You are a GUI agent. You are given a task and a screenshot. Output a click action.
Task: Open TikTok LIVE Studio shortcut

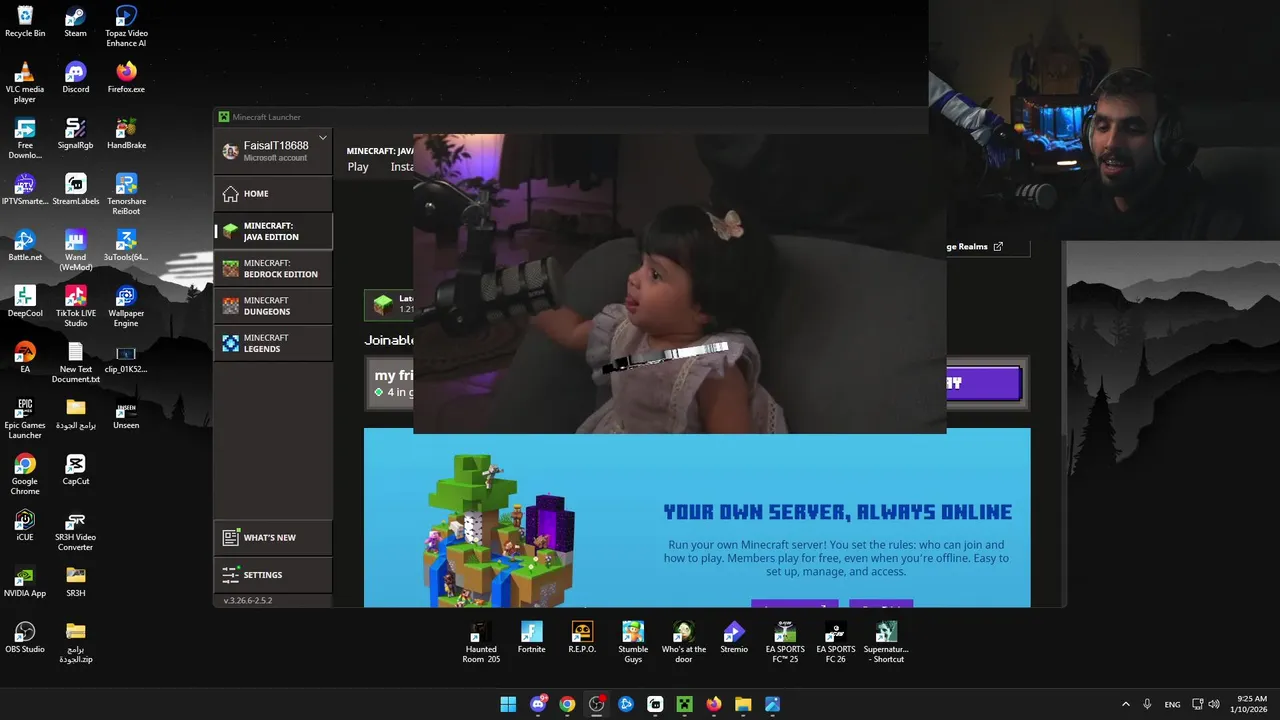click(76, 306)
